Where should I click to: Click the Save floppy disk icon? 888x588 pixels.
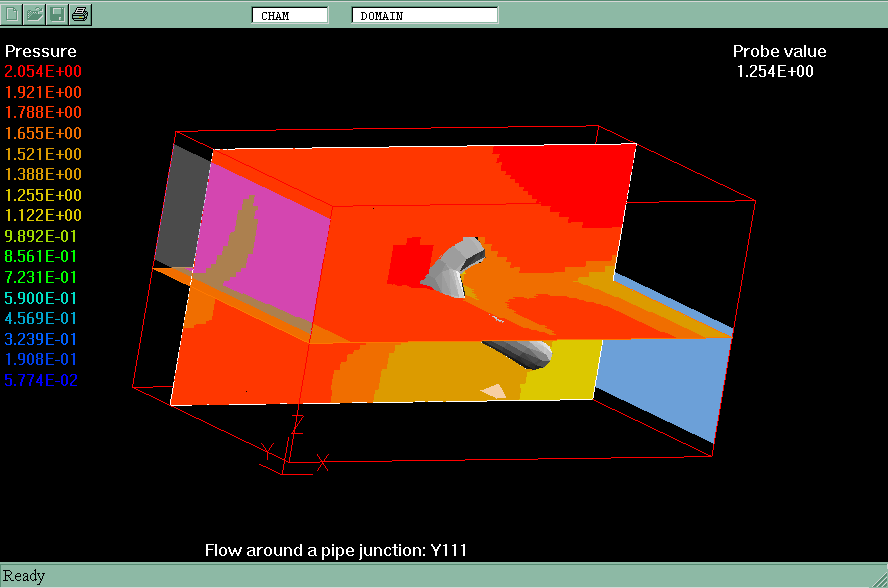[57, 14]
